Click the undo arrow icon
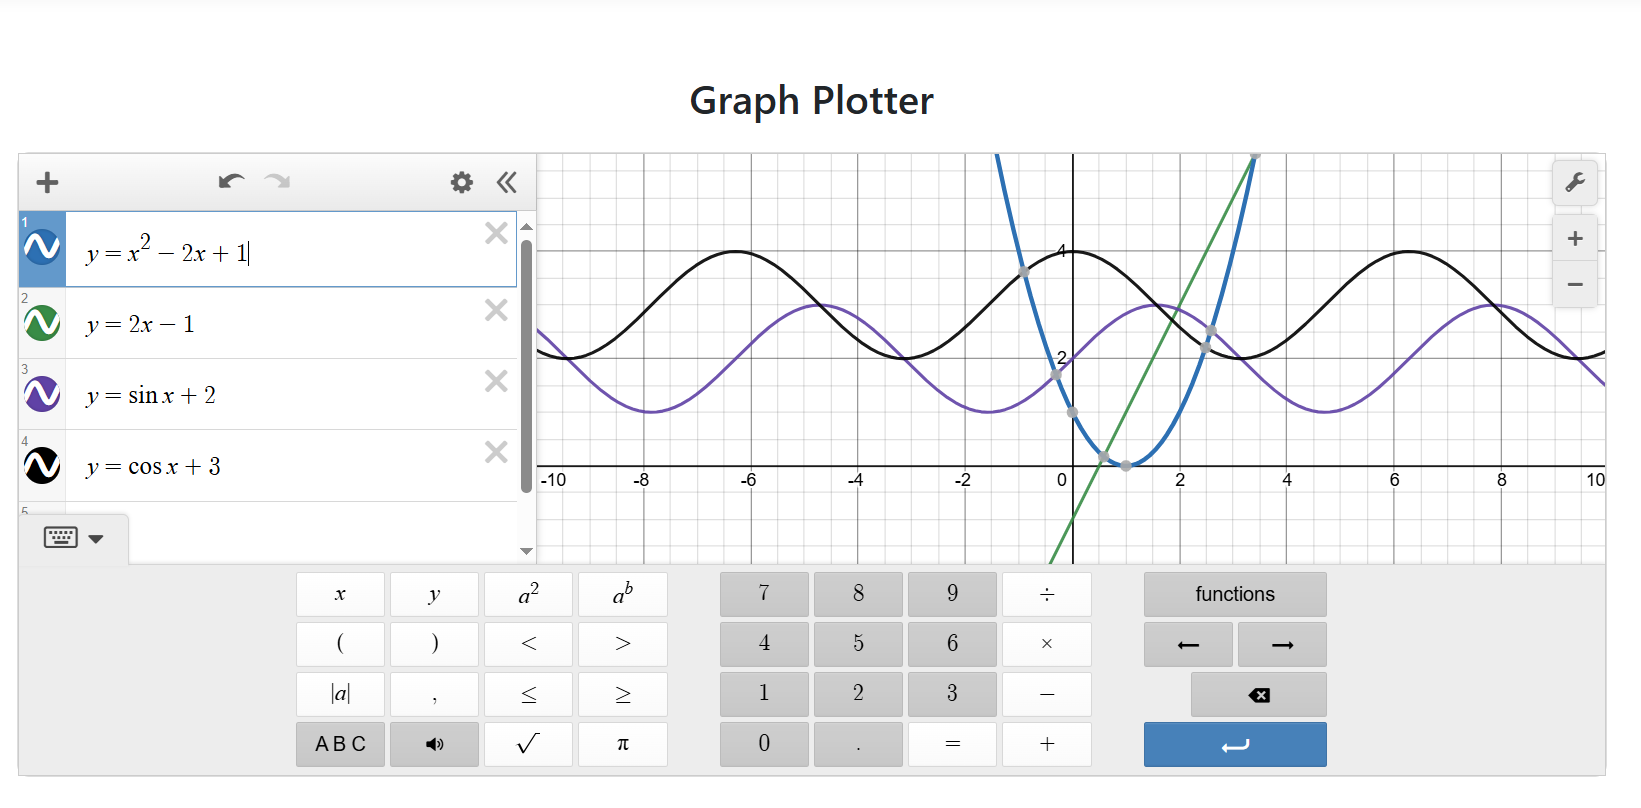 tap(230, 182)
